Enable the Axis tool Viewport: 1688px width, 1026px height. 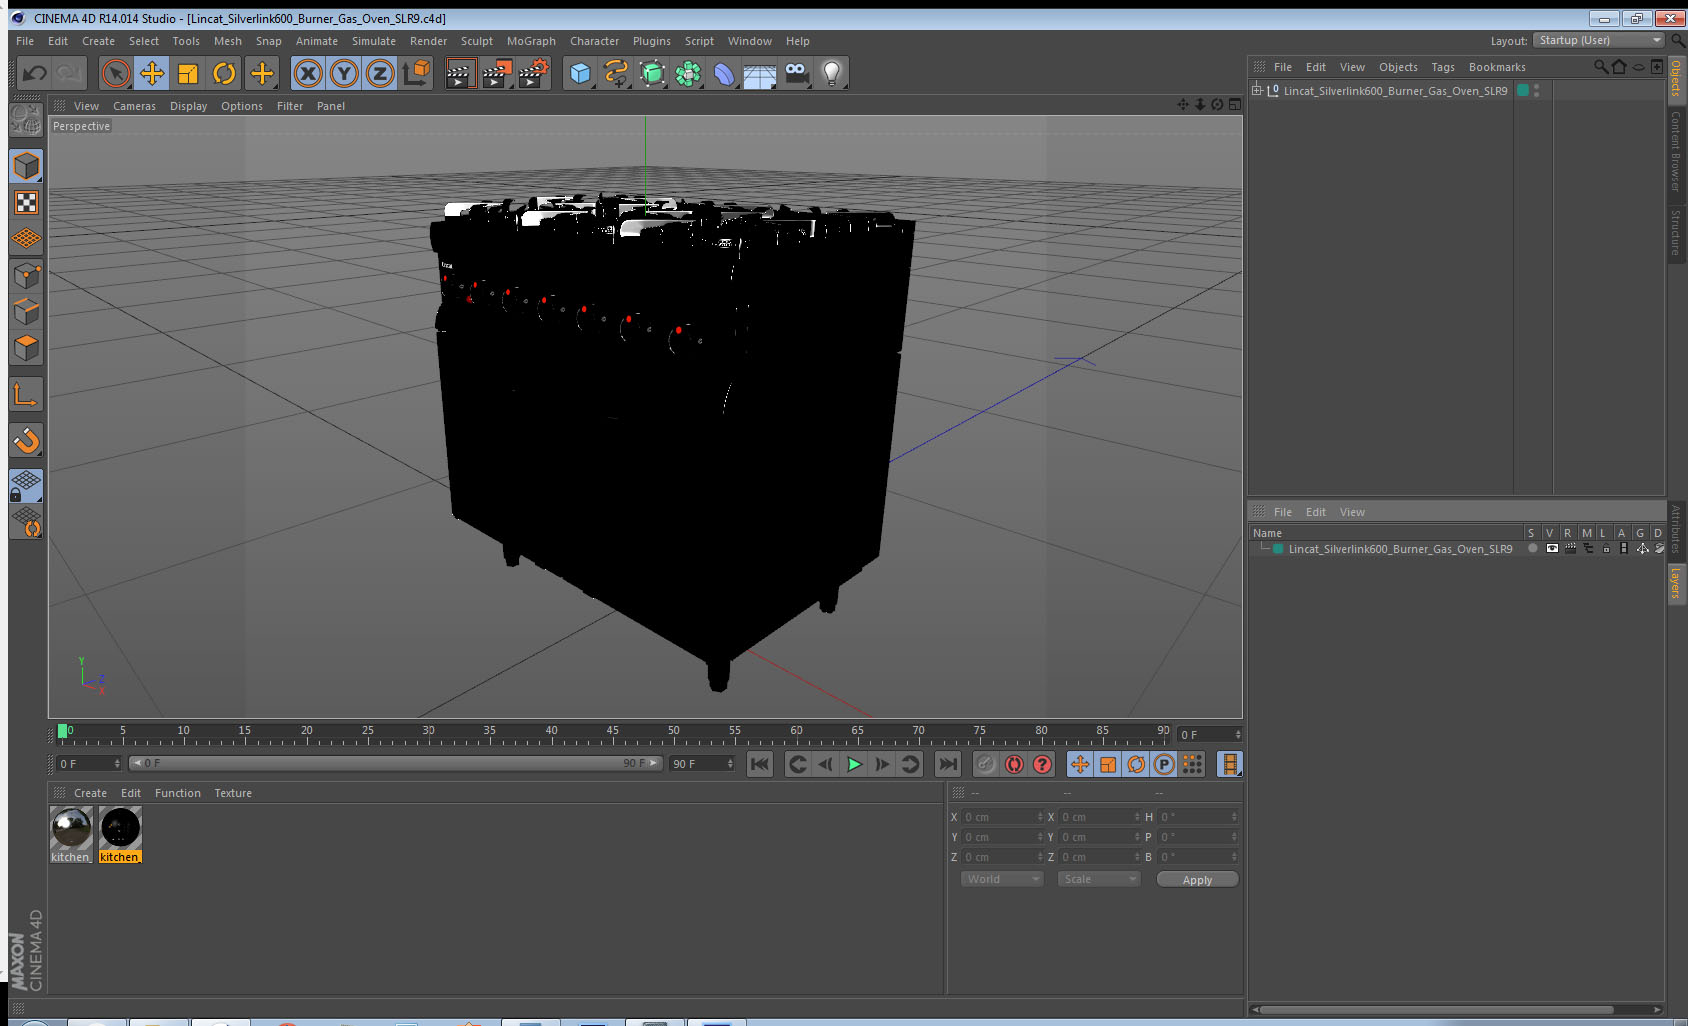[26, 395]
